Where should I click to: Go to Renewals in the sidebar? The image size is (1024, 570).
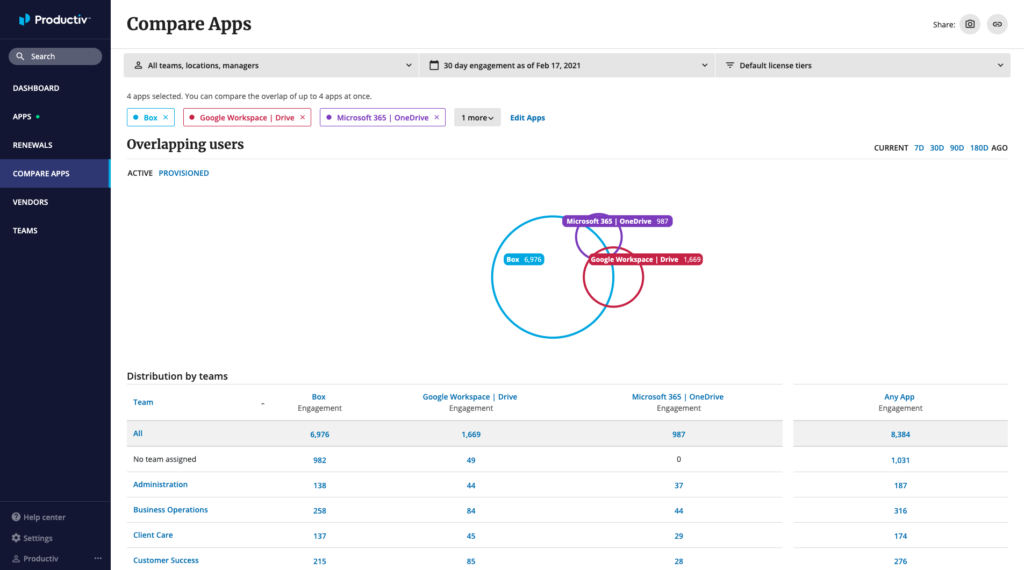click(x=33, y=145)
